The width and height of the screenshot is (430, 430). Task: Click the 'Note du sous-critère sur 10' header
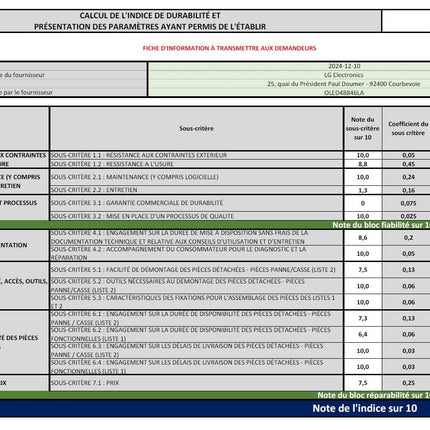pyautogui.click(x=363, y=128)
